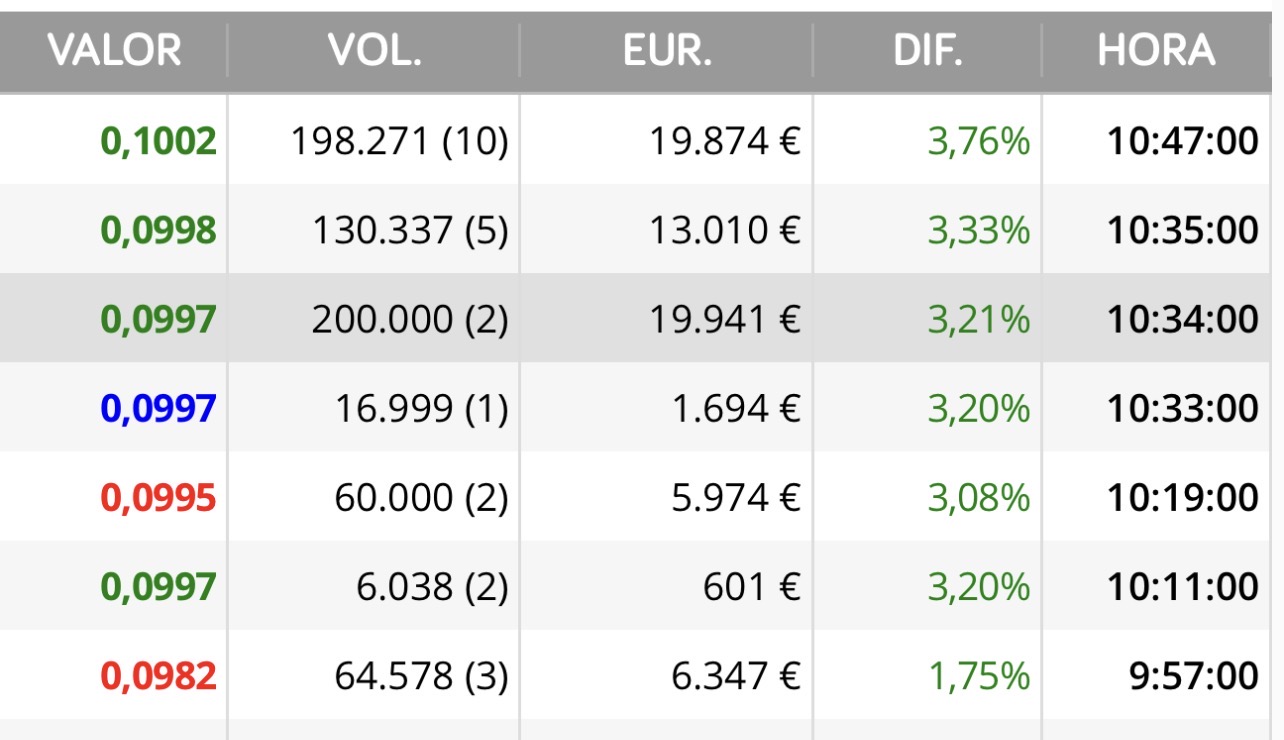Screen dimensions: 1284x740
Task: Click the VALOR column header
Action: 114,50
